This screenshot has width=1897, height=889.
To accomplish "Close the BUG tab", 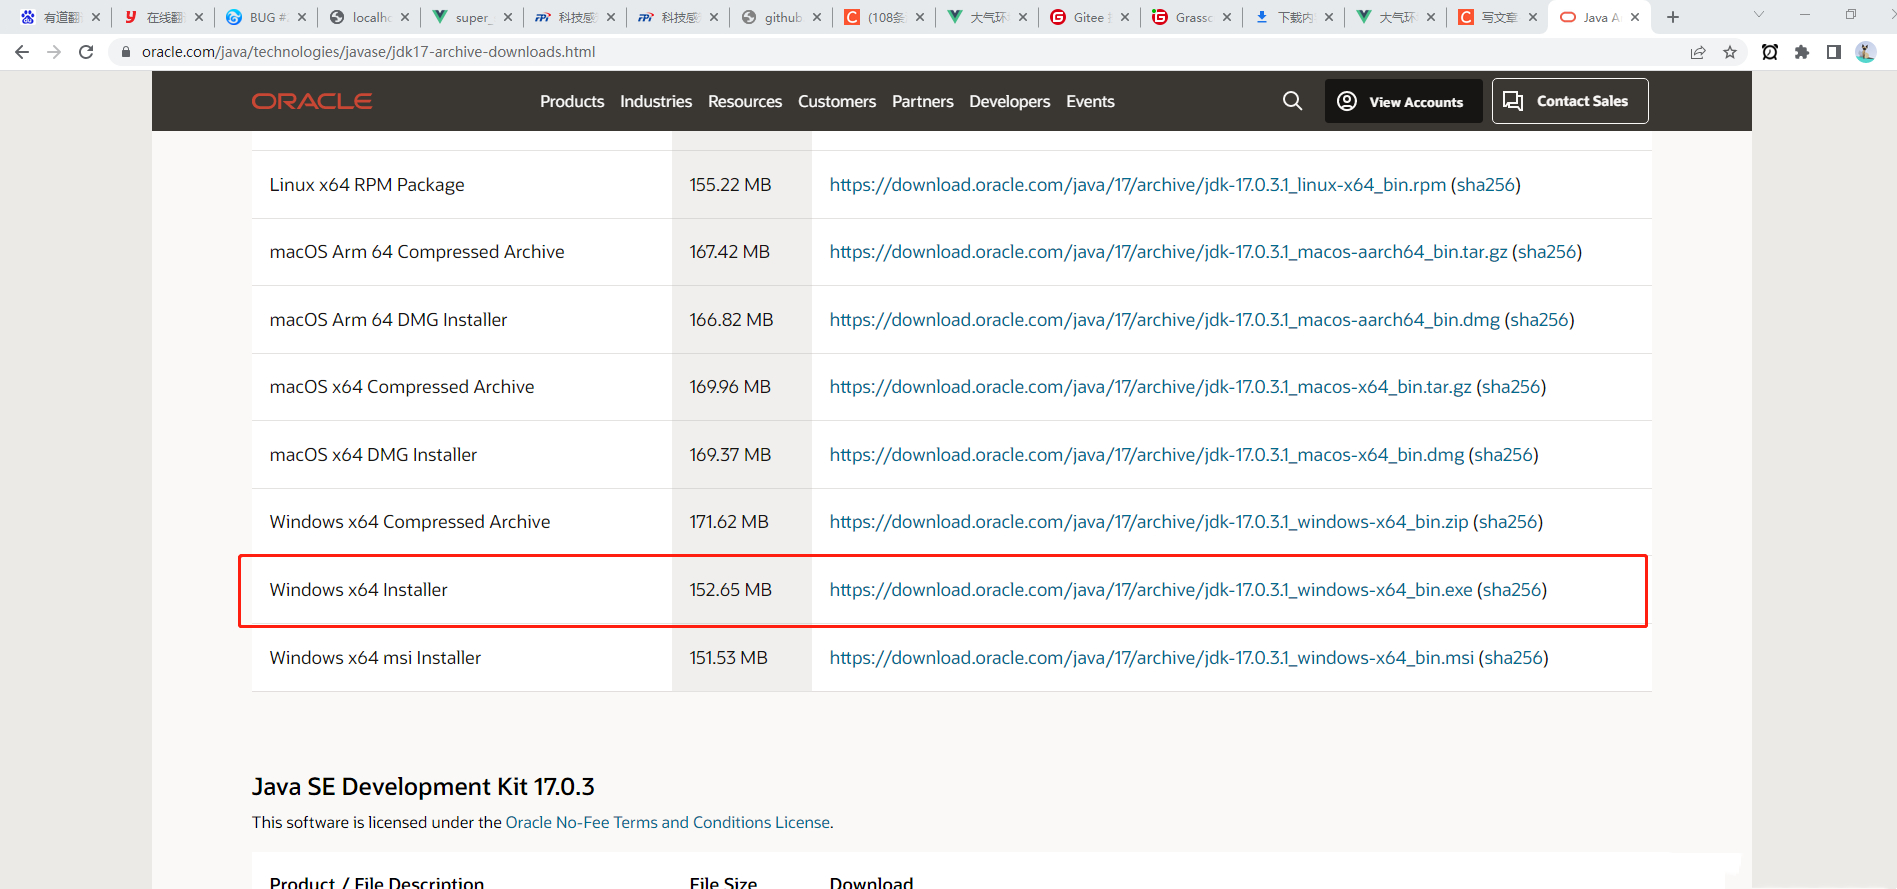I will [302, 17].
